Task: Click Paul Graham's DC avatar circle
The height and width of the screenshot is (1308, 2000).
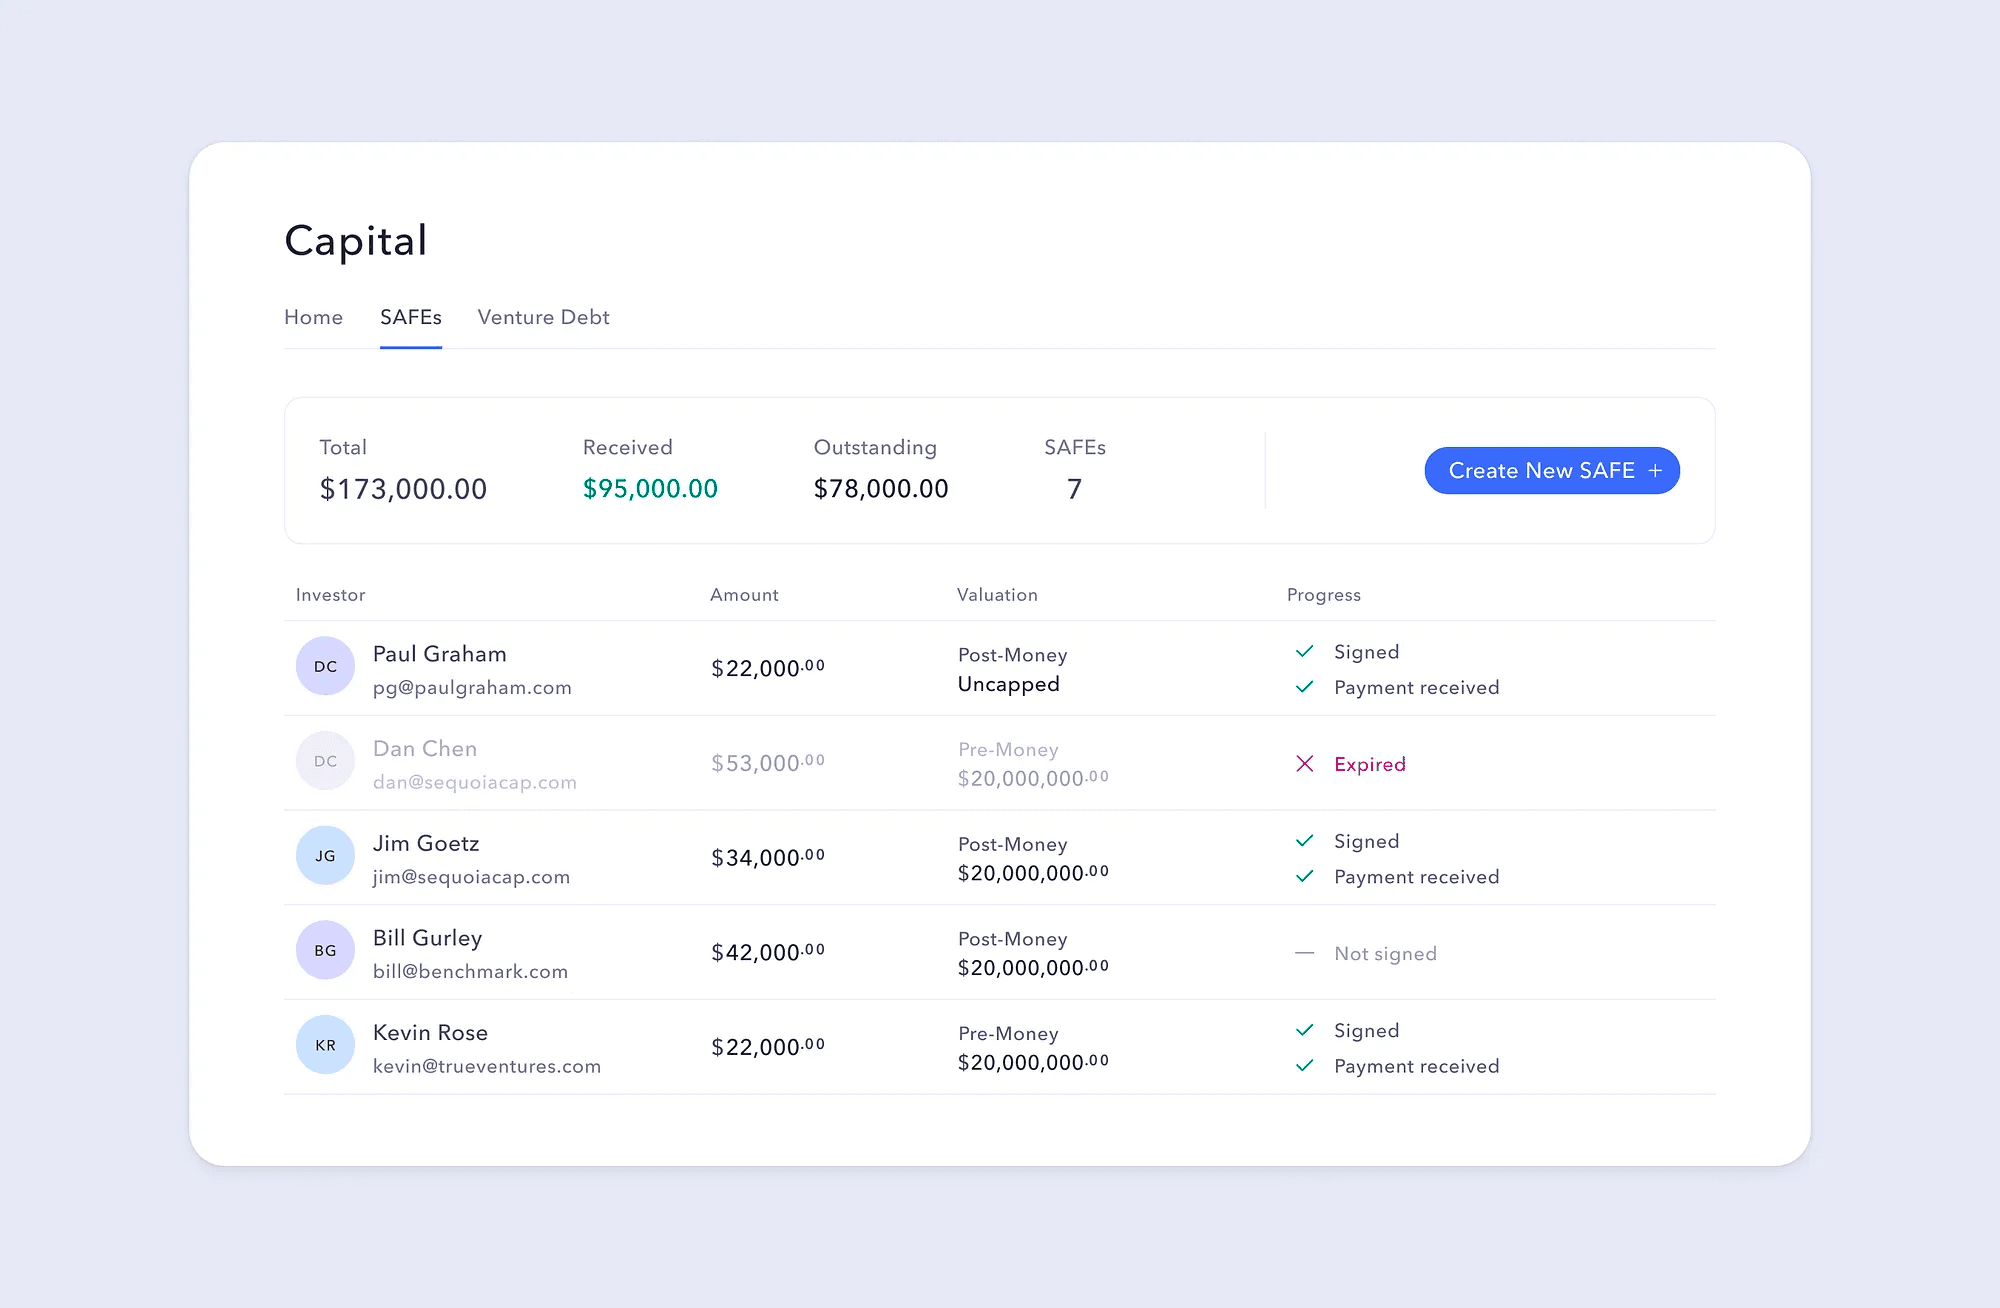Action: (x=325, y=666)
